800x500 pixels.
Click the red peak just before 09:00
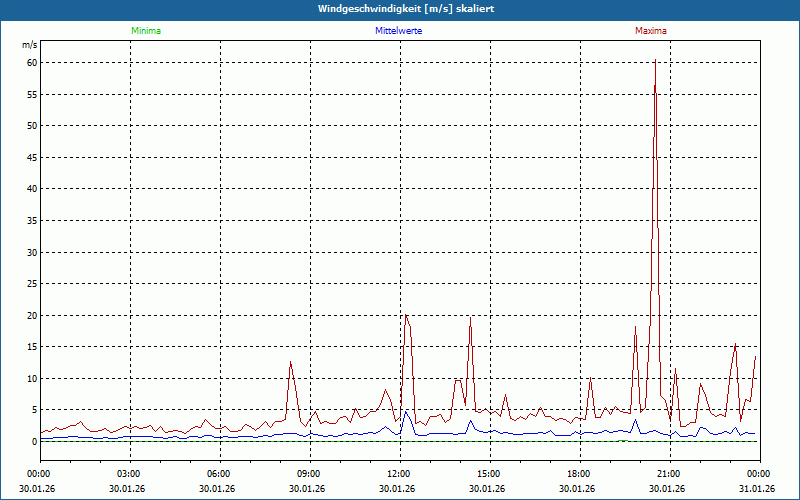tap(290, 363)
